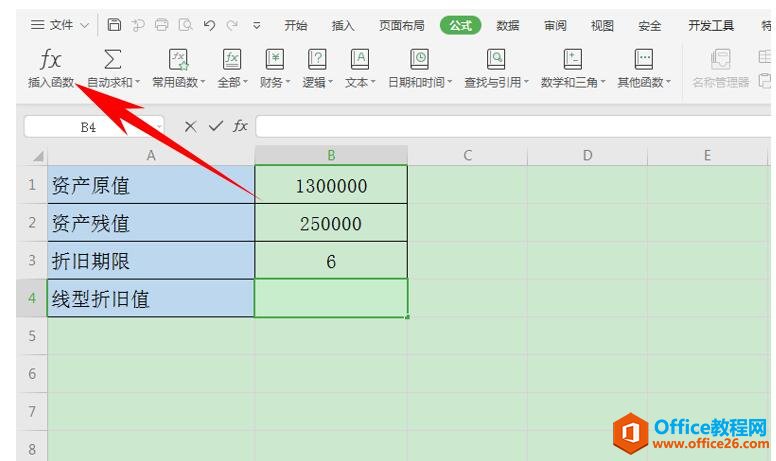Switch to the 安全 ribbon tab
This screenshot has height=461, width=776.
(649, 25)
